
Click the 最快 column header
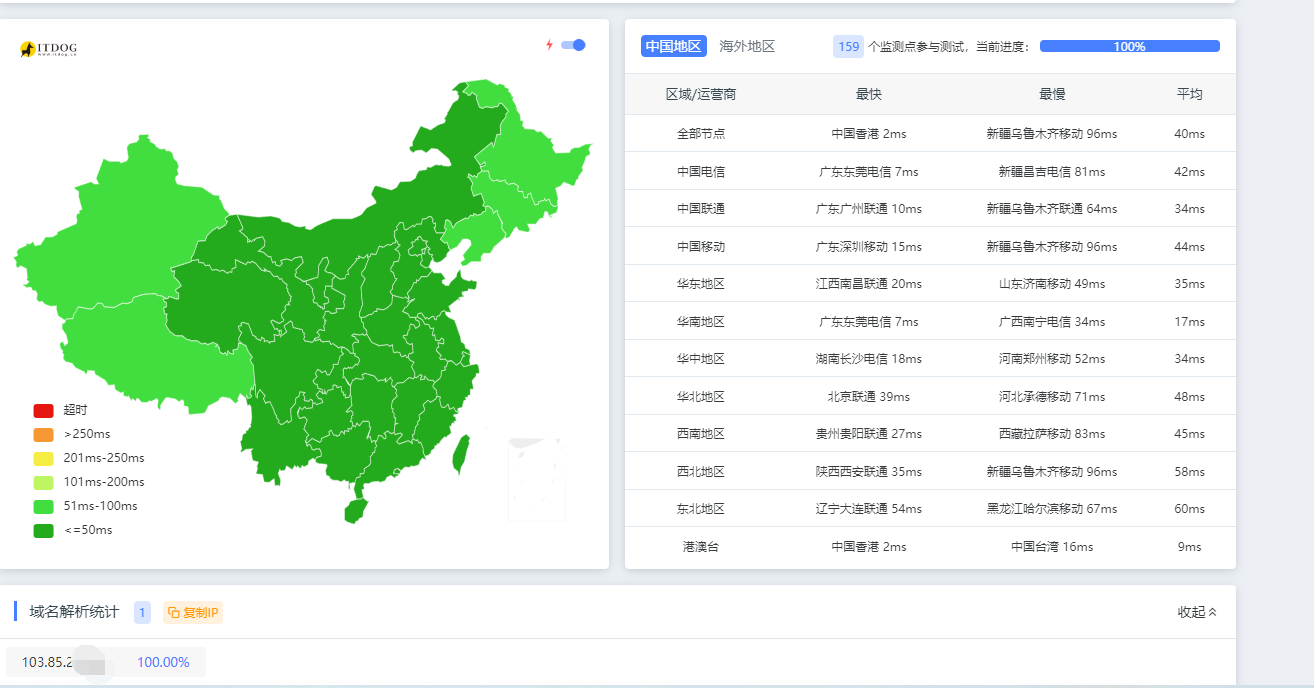868,94
